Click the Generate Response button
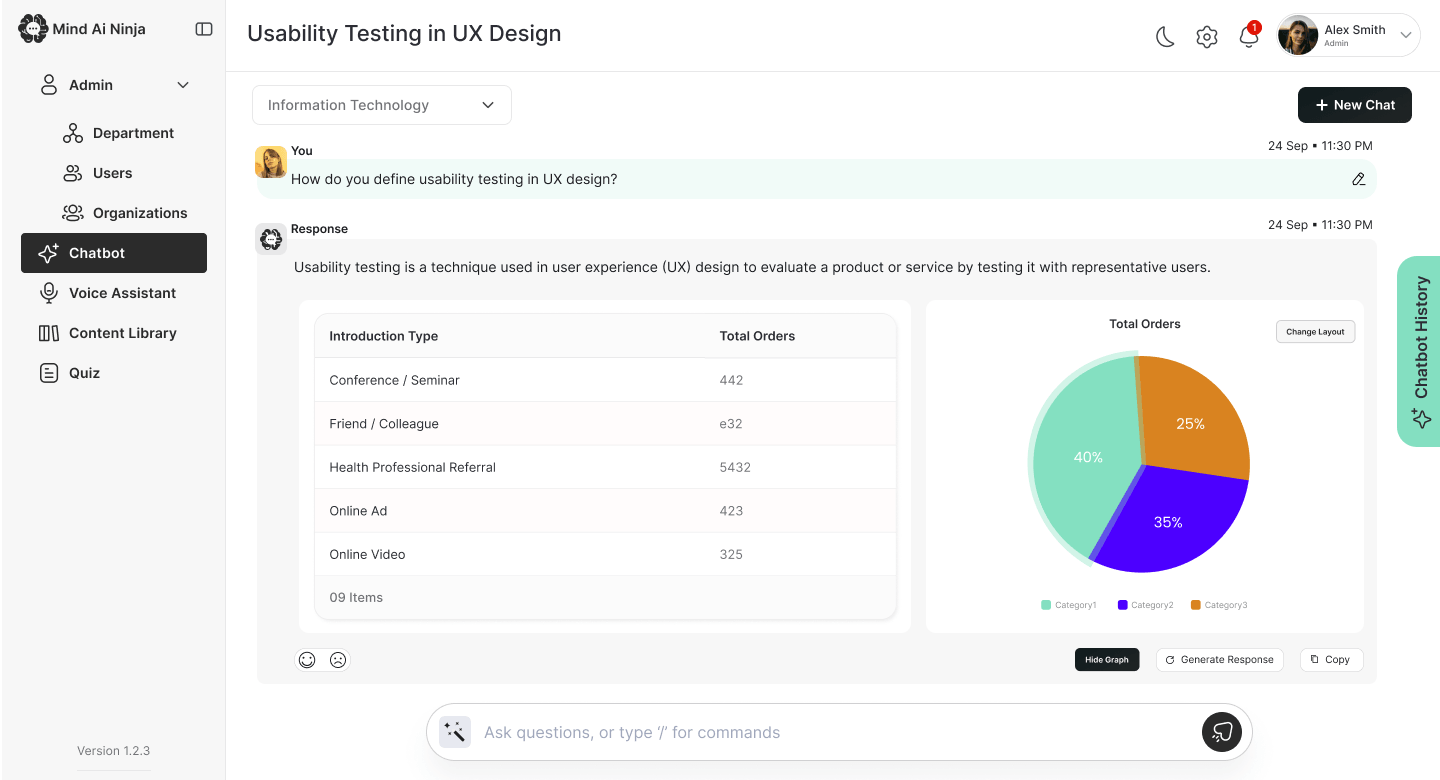This screenshot has height=780, width=1440. click(1220, 660)
